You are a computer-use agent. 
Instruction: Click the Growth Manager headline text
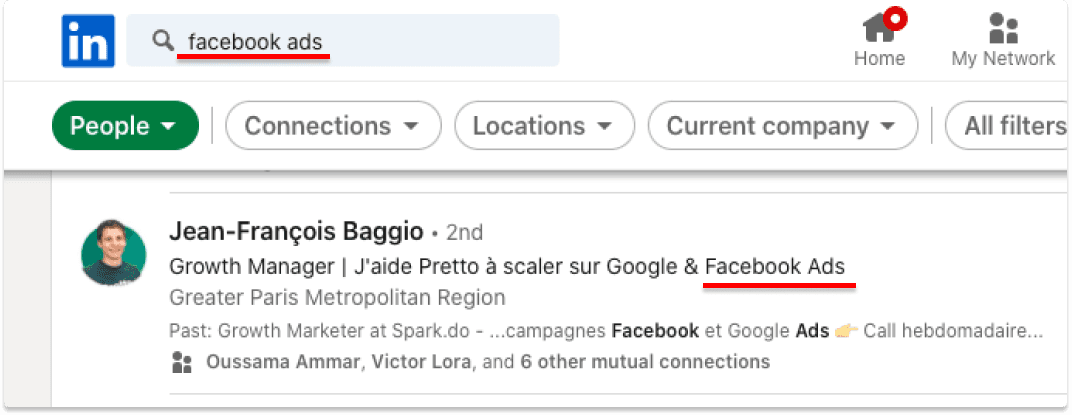tap(507, 267)
